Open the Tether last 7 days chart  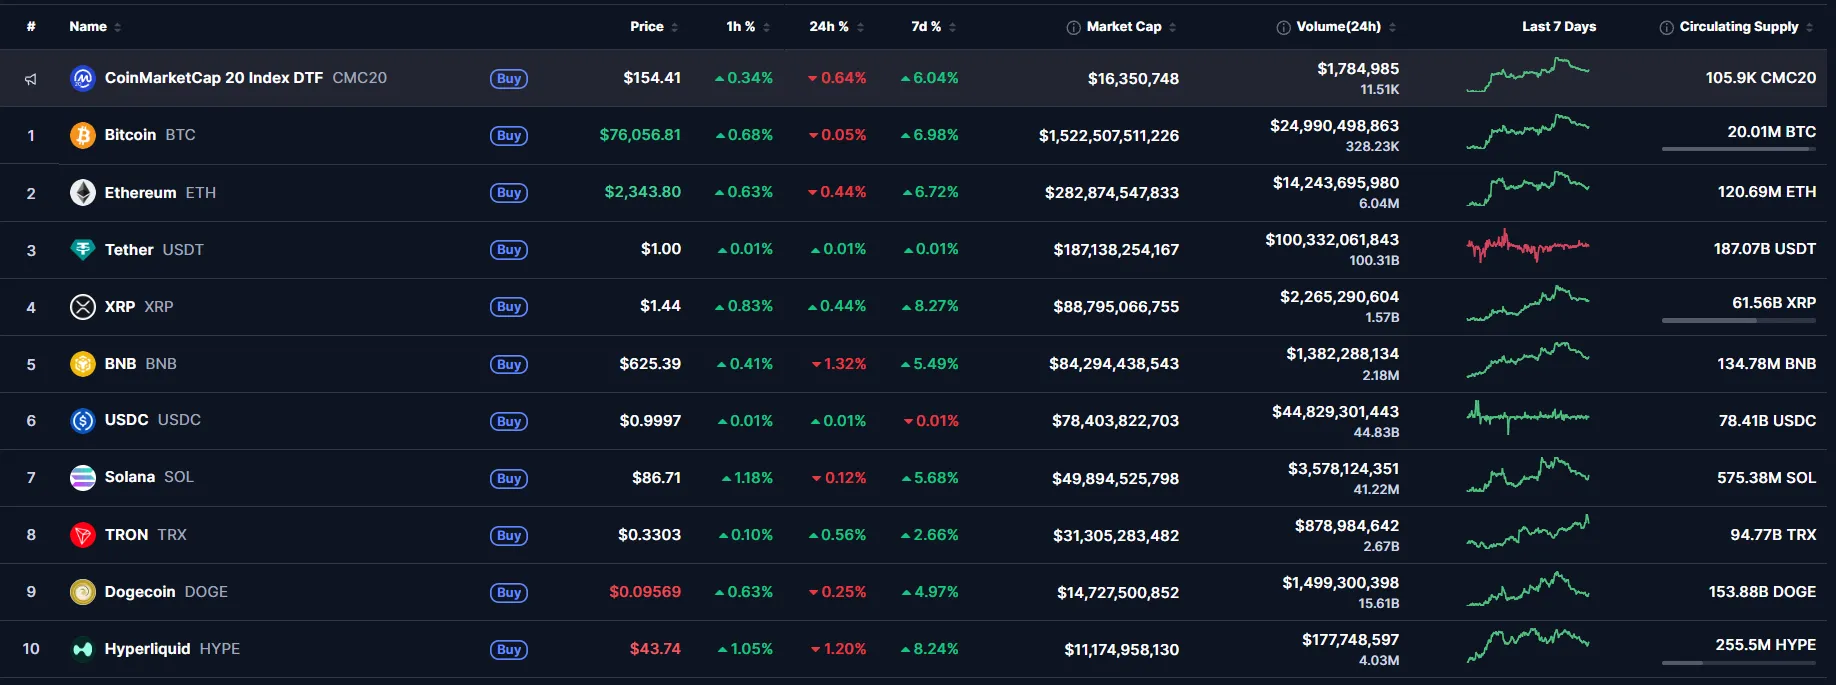click(x=1527, y=246)
